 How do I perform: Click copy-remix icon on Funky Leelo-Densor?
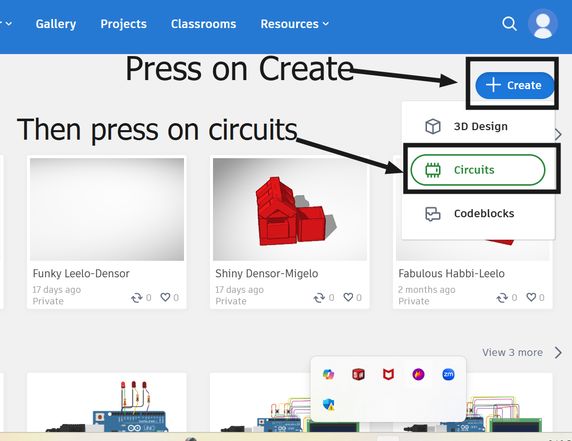click(x=137, y=298)
